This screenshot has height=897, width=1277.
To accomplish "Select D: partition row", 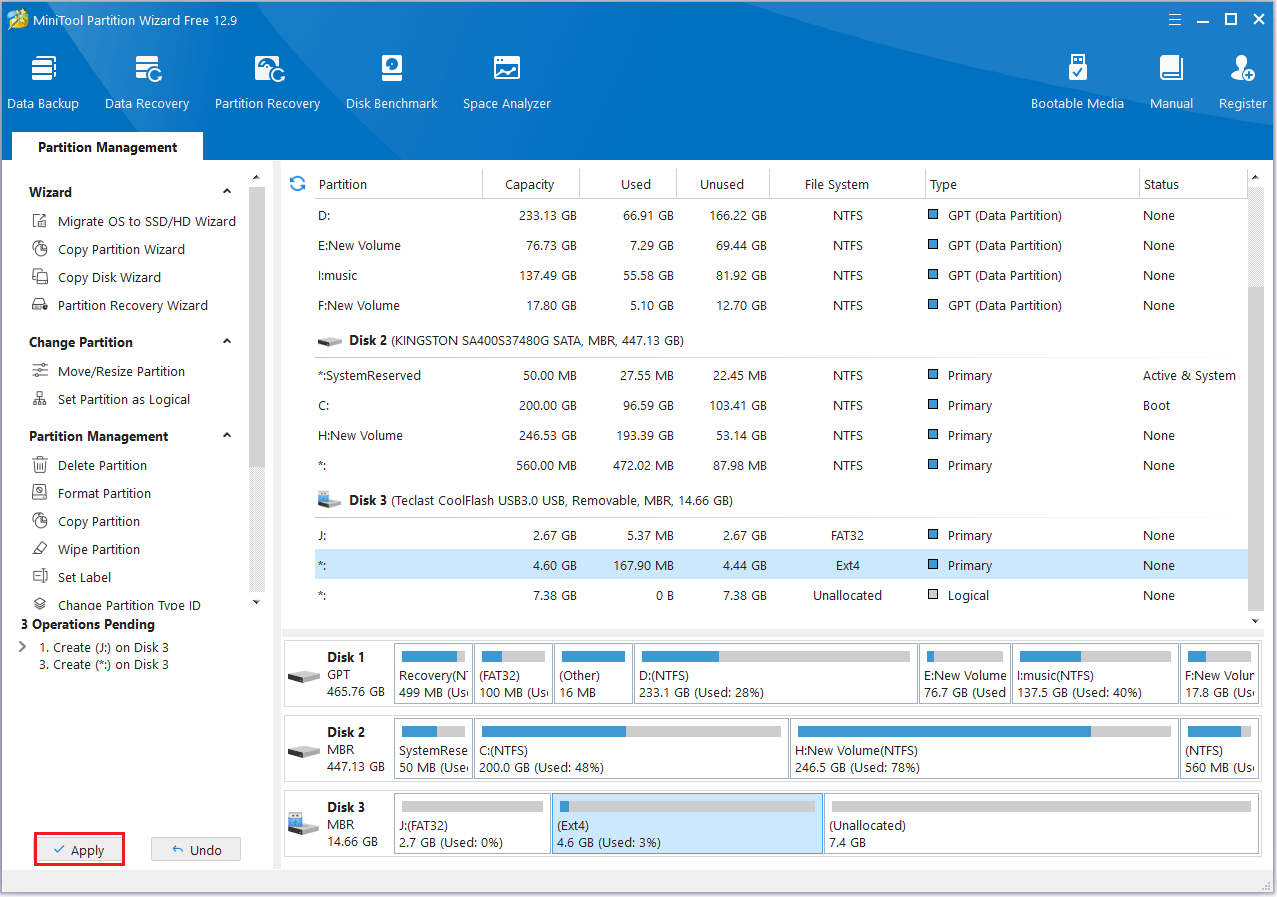I will coord(782,215).
